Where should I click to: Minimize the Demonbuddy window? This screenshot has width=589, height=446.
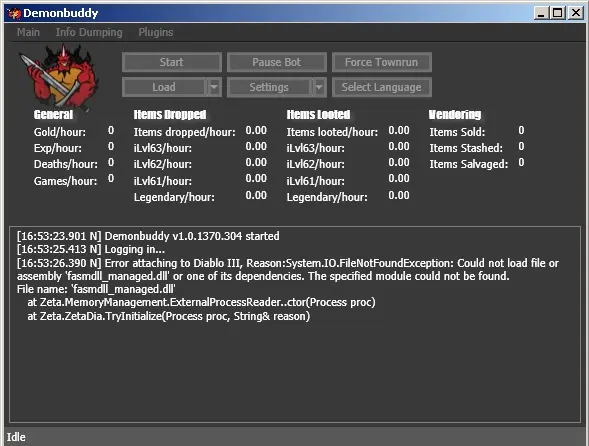coord(541,13)
